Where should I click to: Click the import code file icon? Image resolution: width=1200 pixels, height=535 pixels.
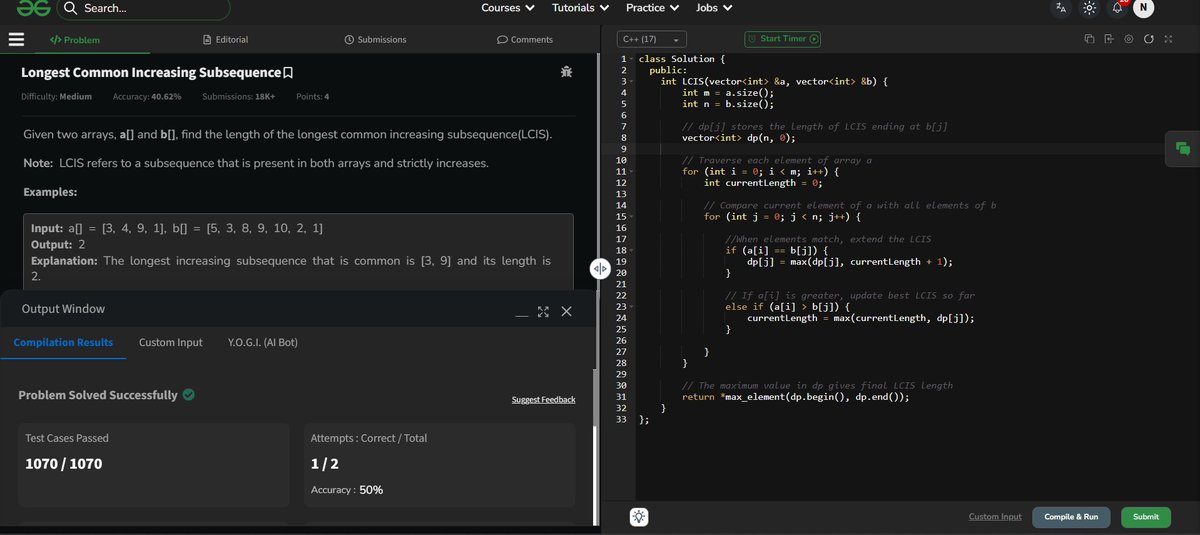coord(1109,39)
